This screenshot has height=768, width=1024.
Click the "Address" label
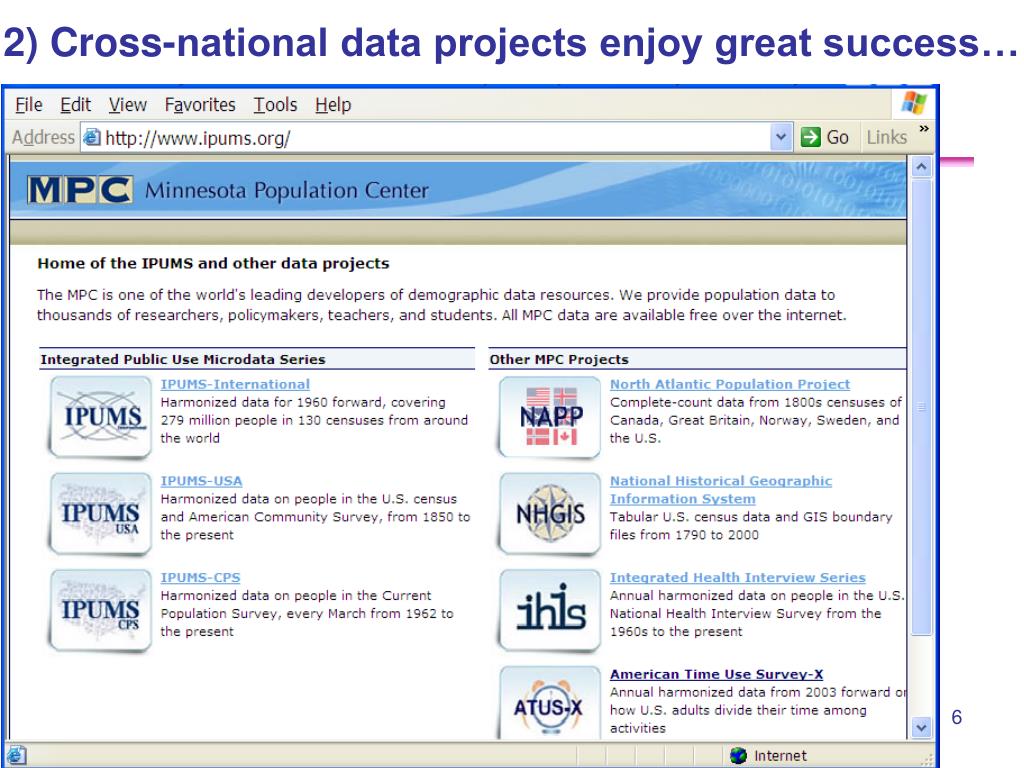pos(43,137)
